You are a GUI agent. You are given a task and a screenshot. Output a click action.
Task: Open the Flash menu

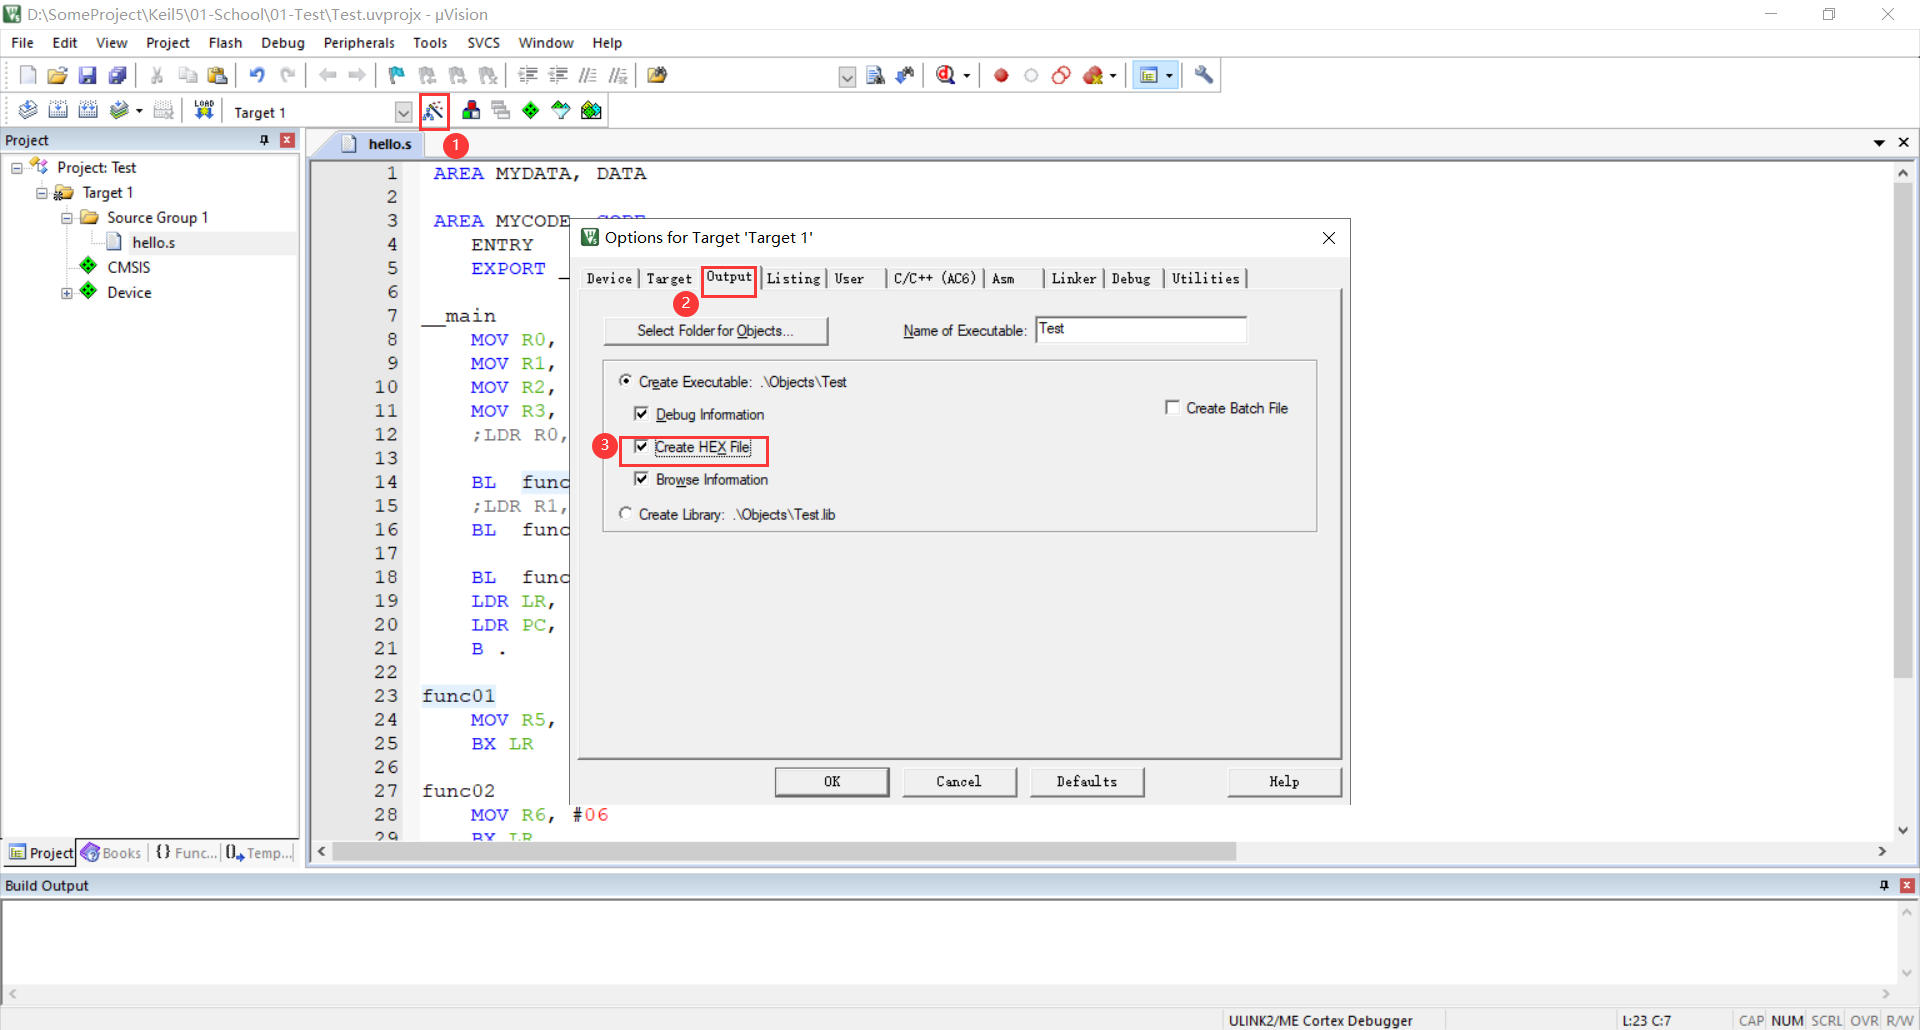225,43
